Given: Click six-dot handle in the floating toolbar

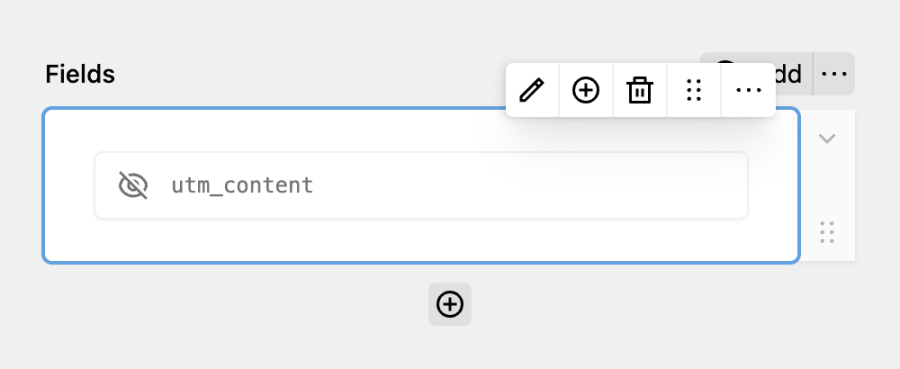Looking at the screenshot, I should [x=694, y=90].
